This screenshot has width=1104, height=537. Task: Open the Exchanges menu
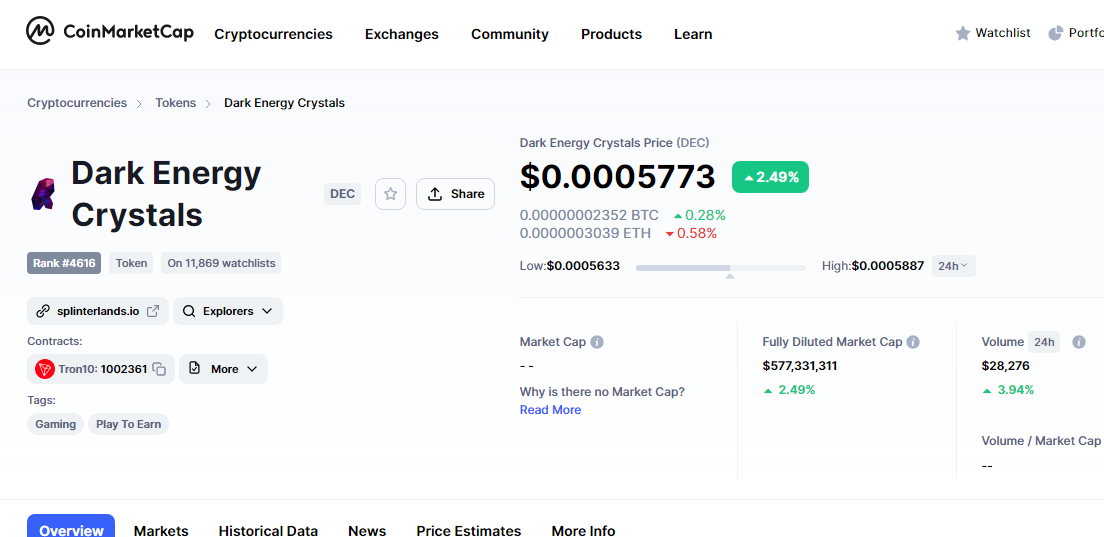401,34
